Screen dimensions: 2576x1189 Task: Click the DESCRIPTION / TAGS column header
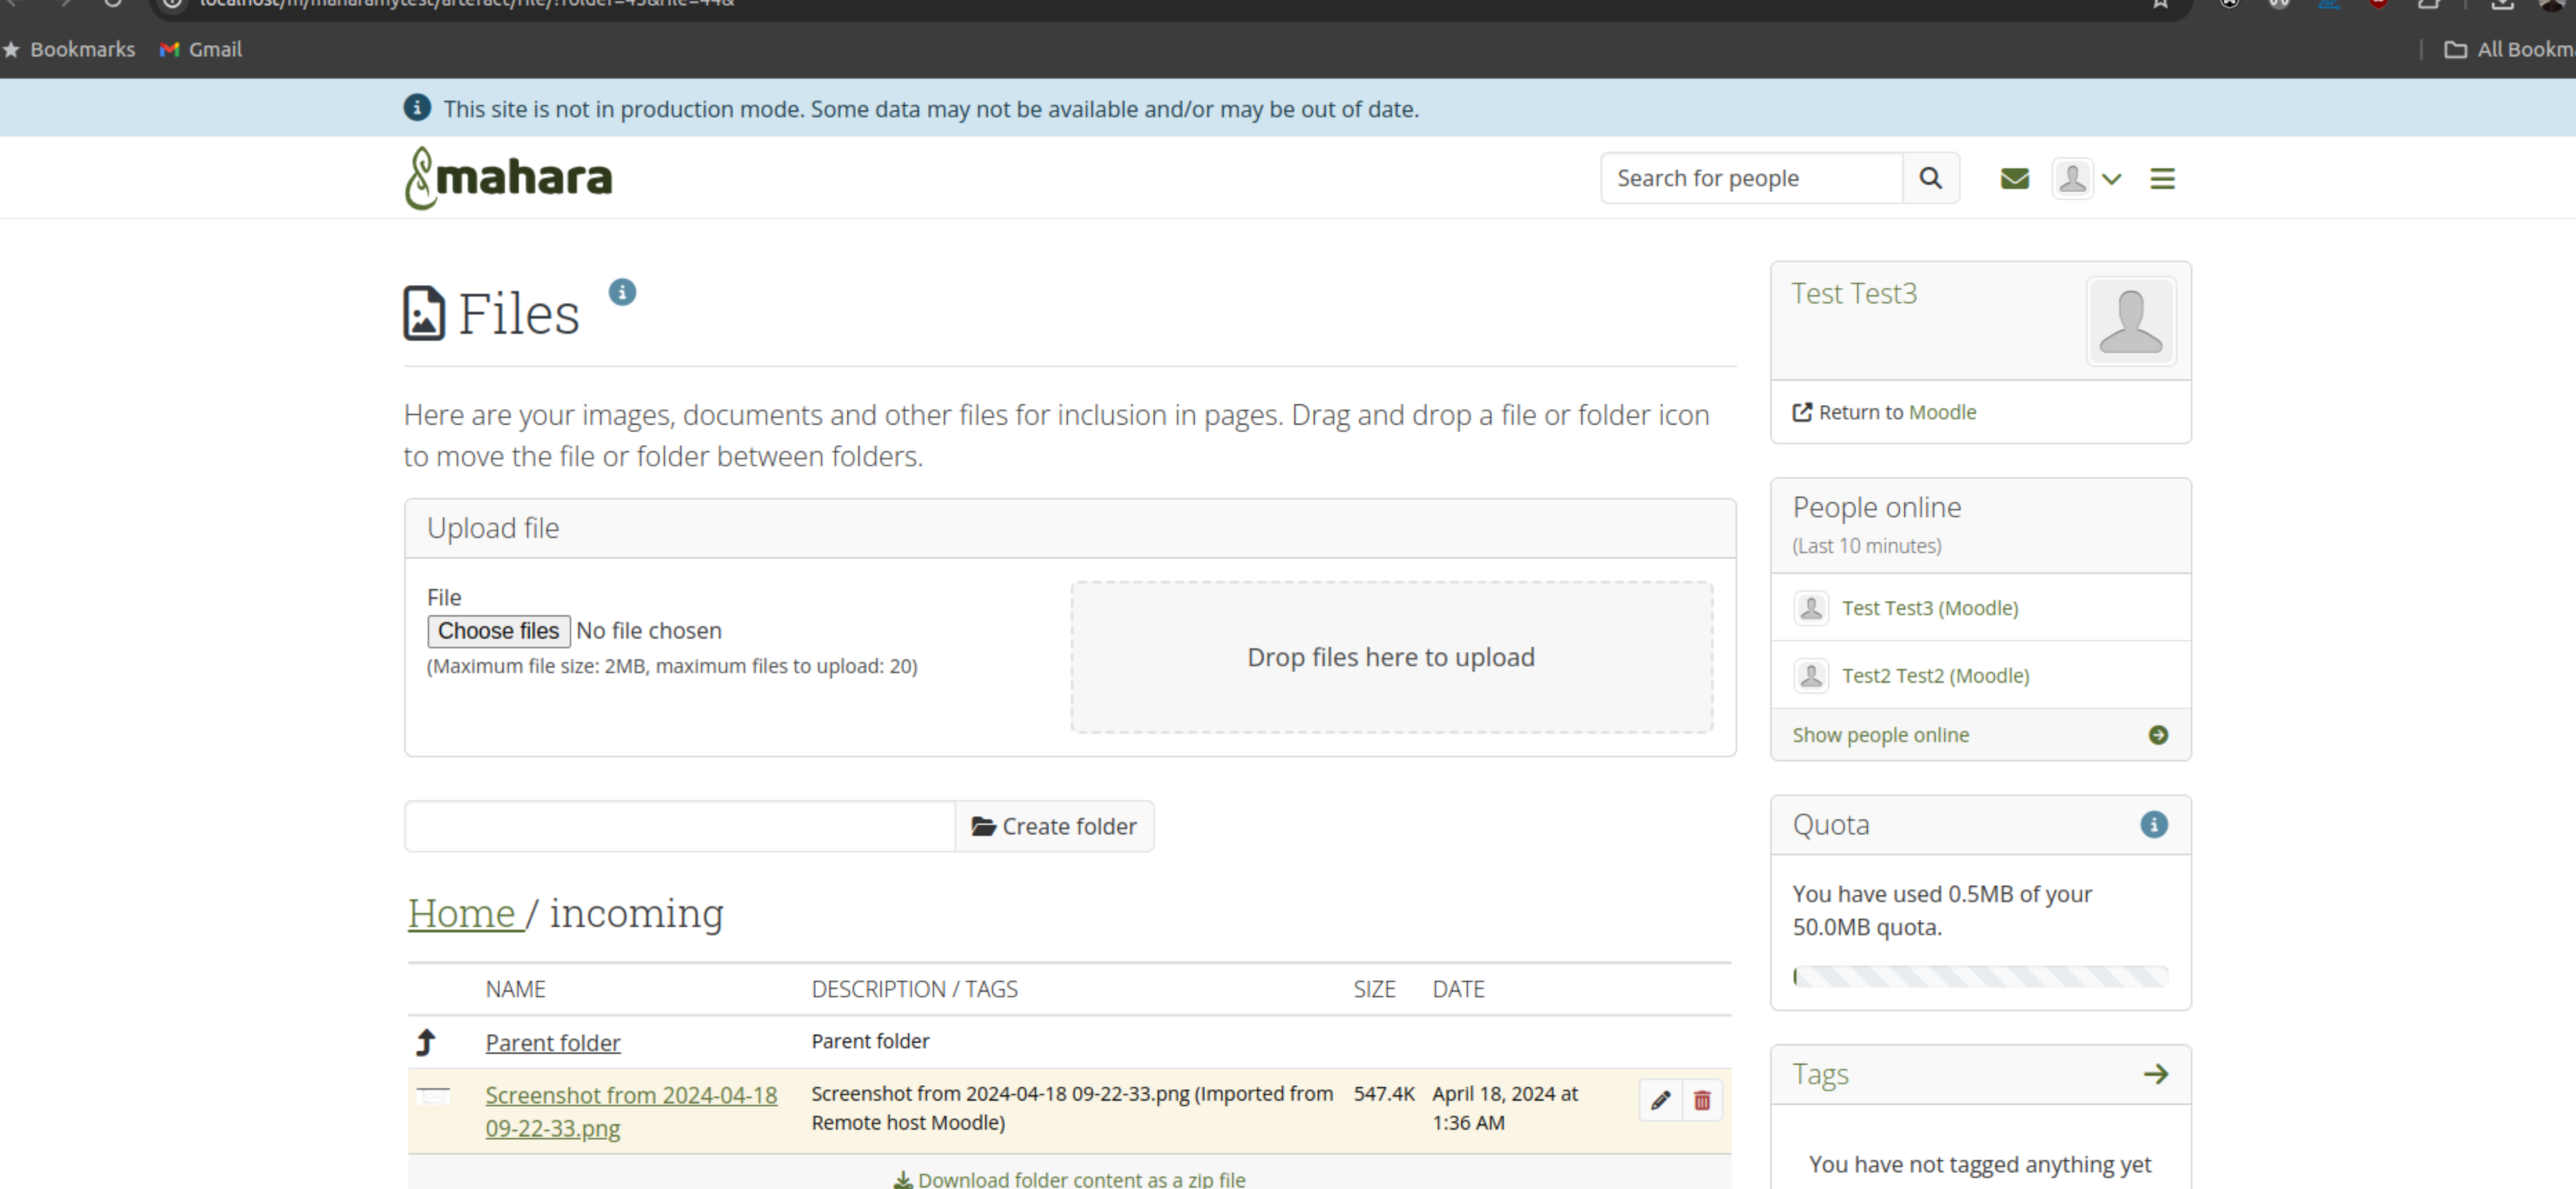pyautogui.click(x=914, y=989)
